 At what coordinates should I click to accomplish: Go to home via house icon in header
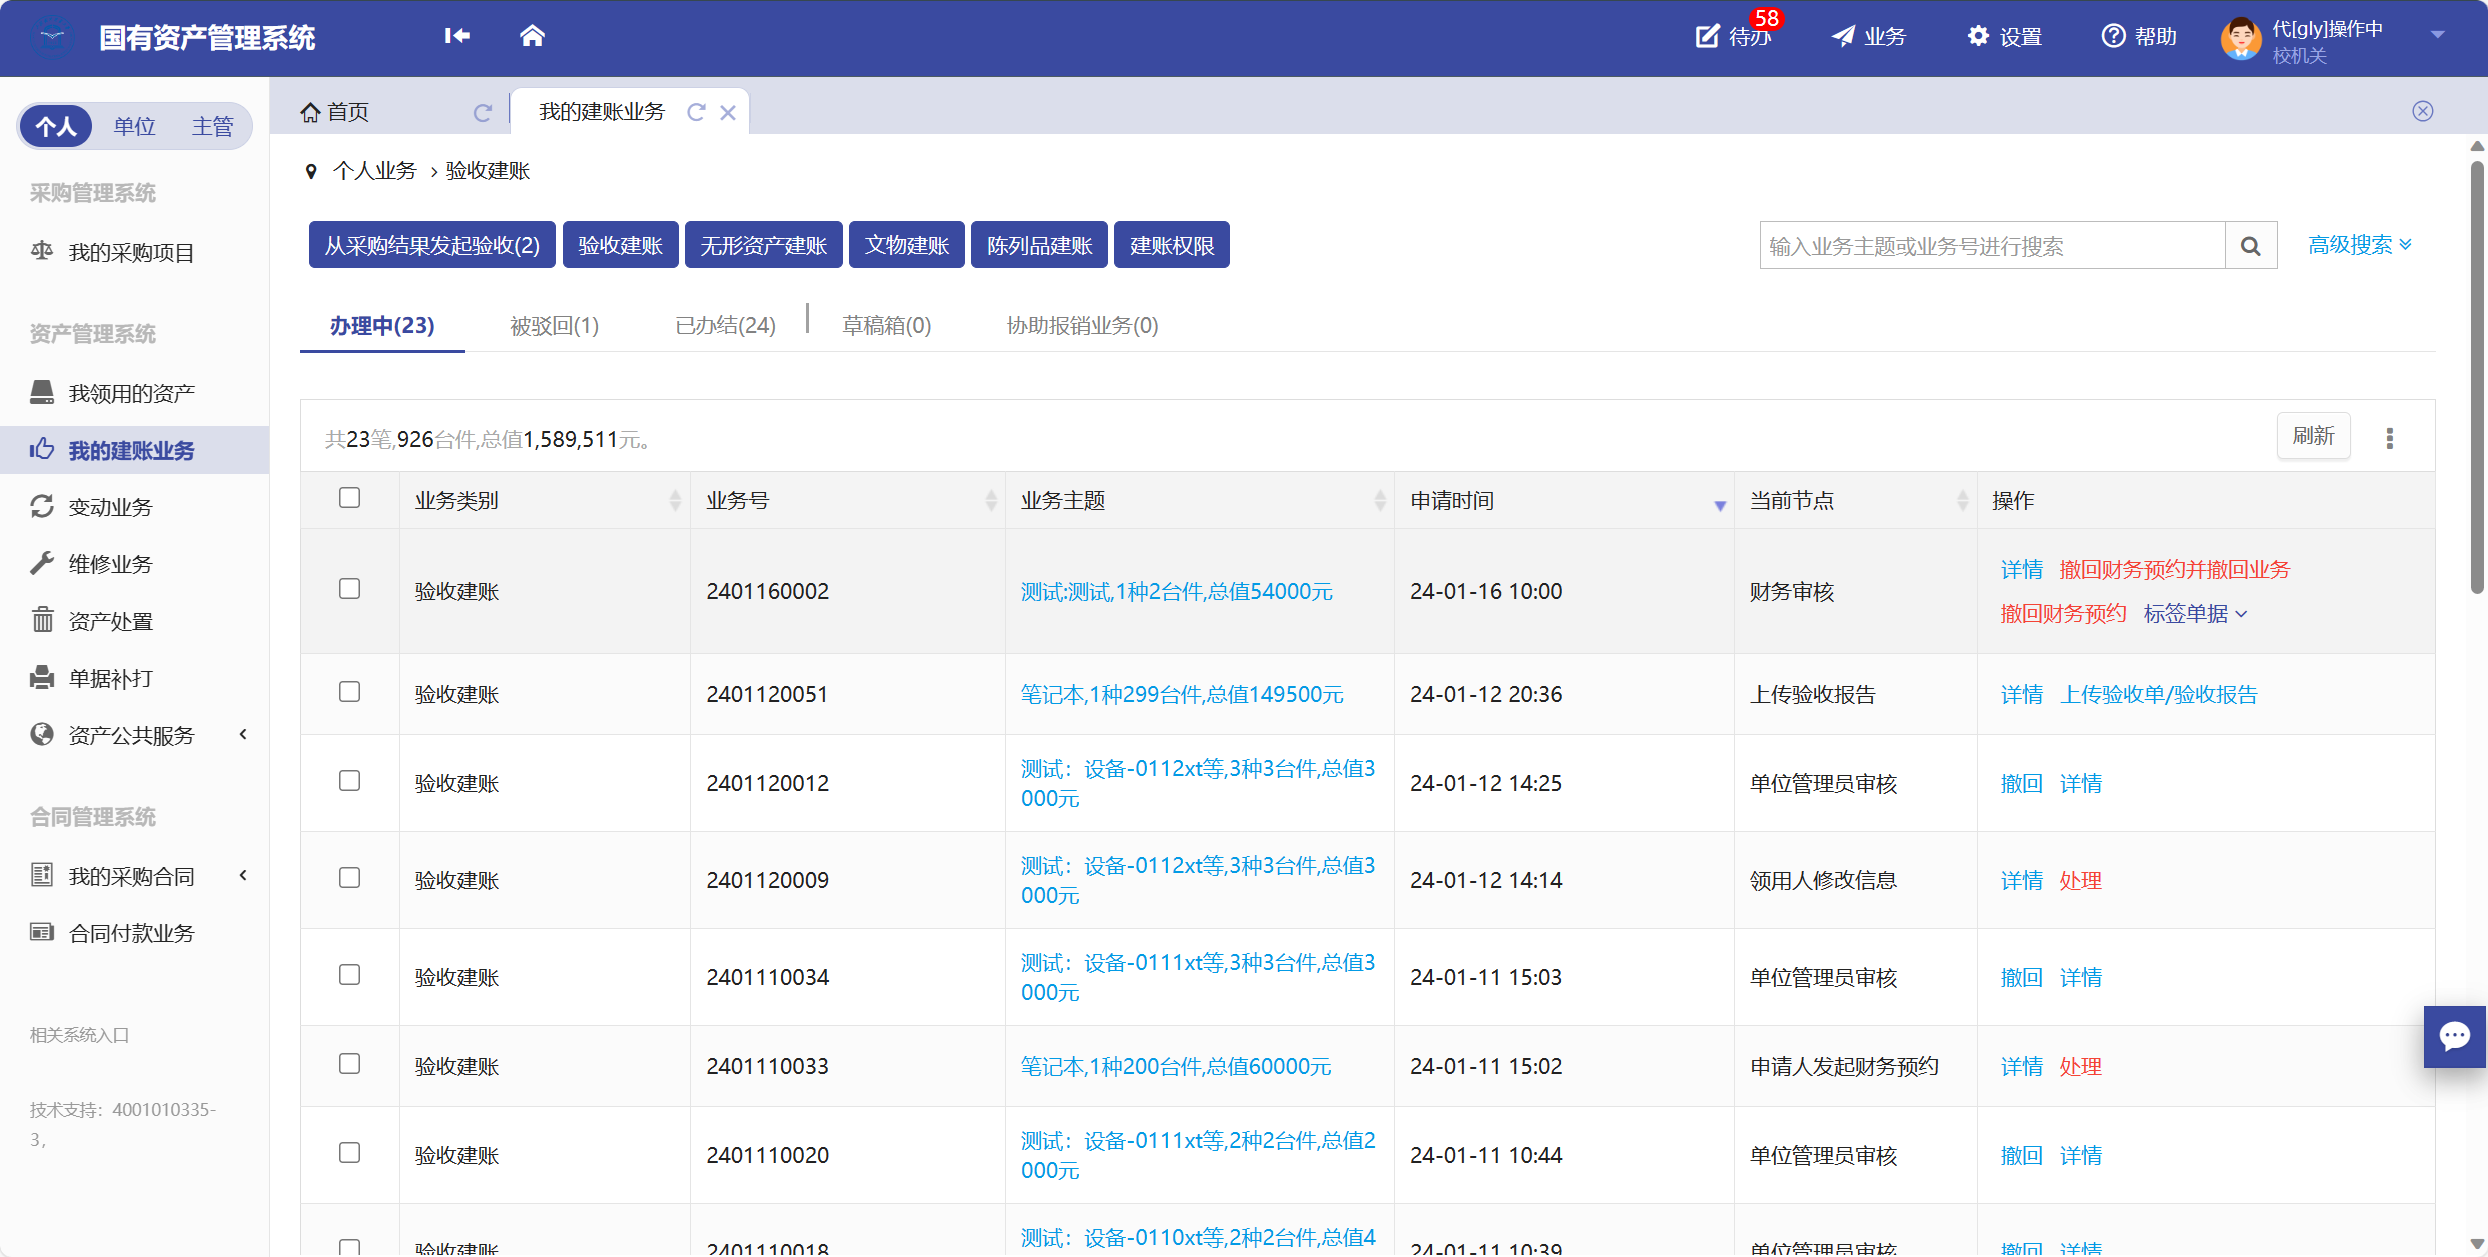click(532, 36)
